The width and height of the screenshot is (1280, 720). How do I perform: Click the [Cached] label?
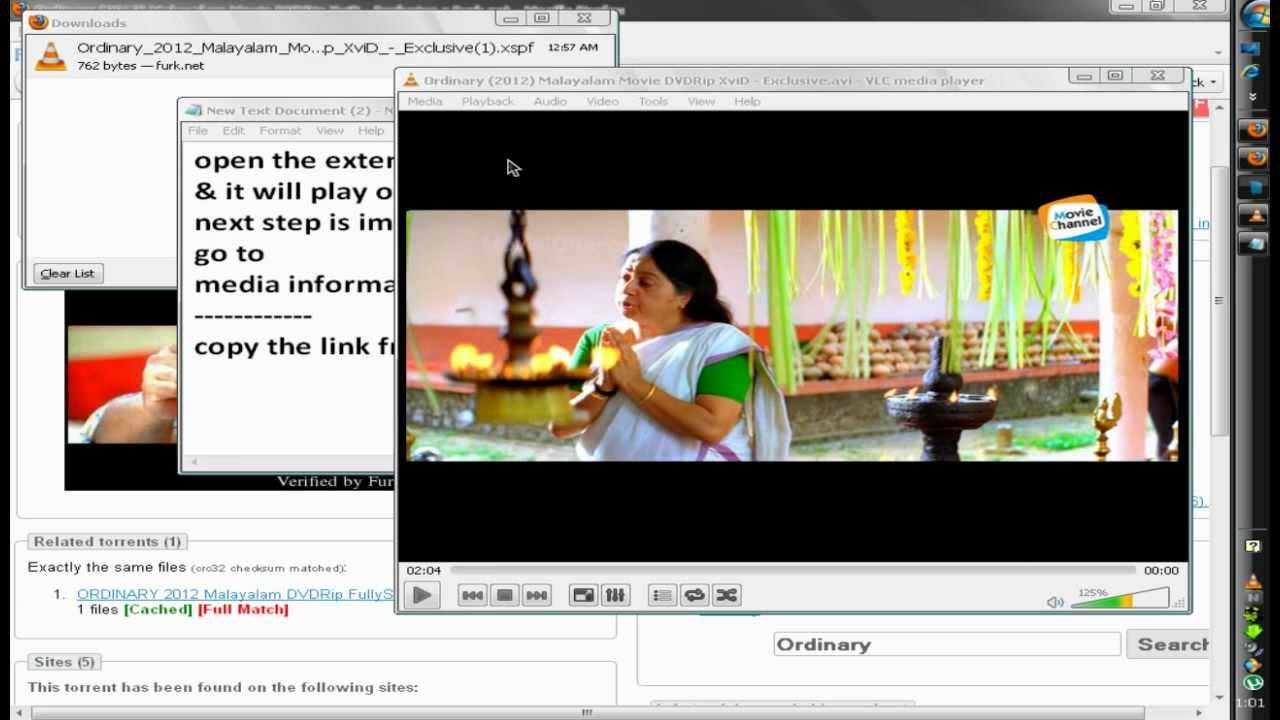click(157, 609)
